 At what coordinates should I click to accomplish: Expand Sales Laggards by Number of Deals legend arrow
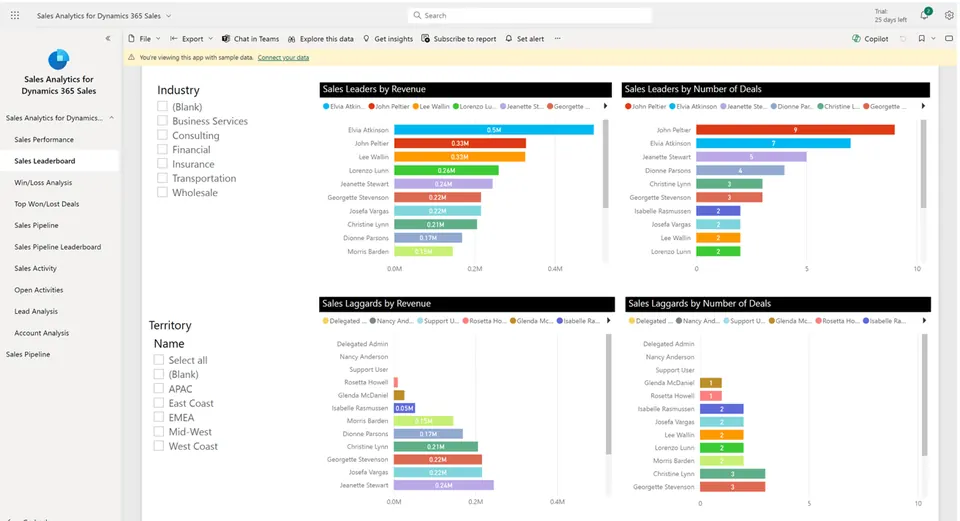924,320
